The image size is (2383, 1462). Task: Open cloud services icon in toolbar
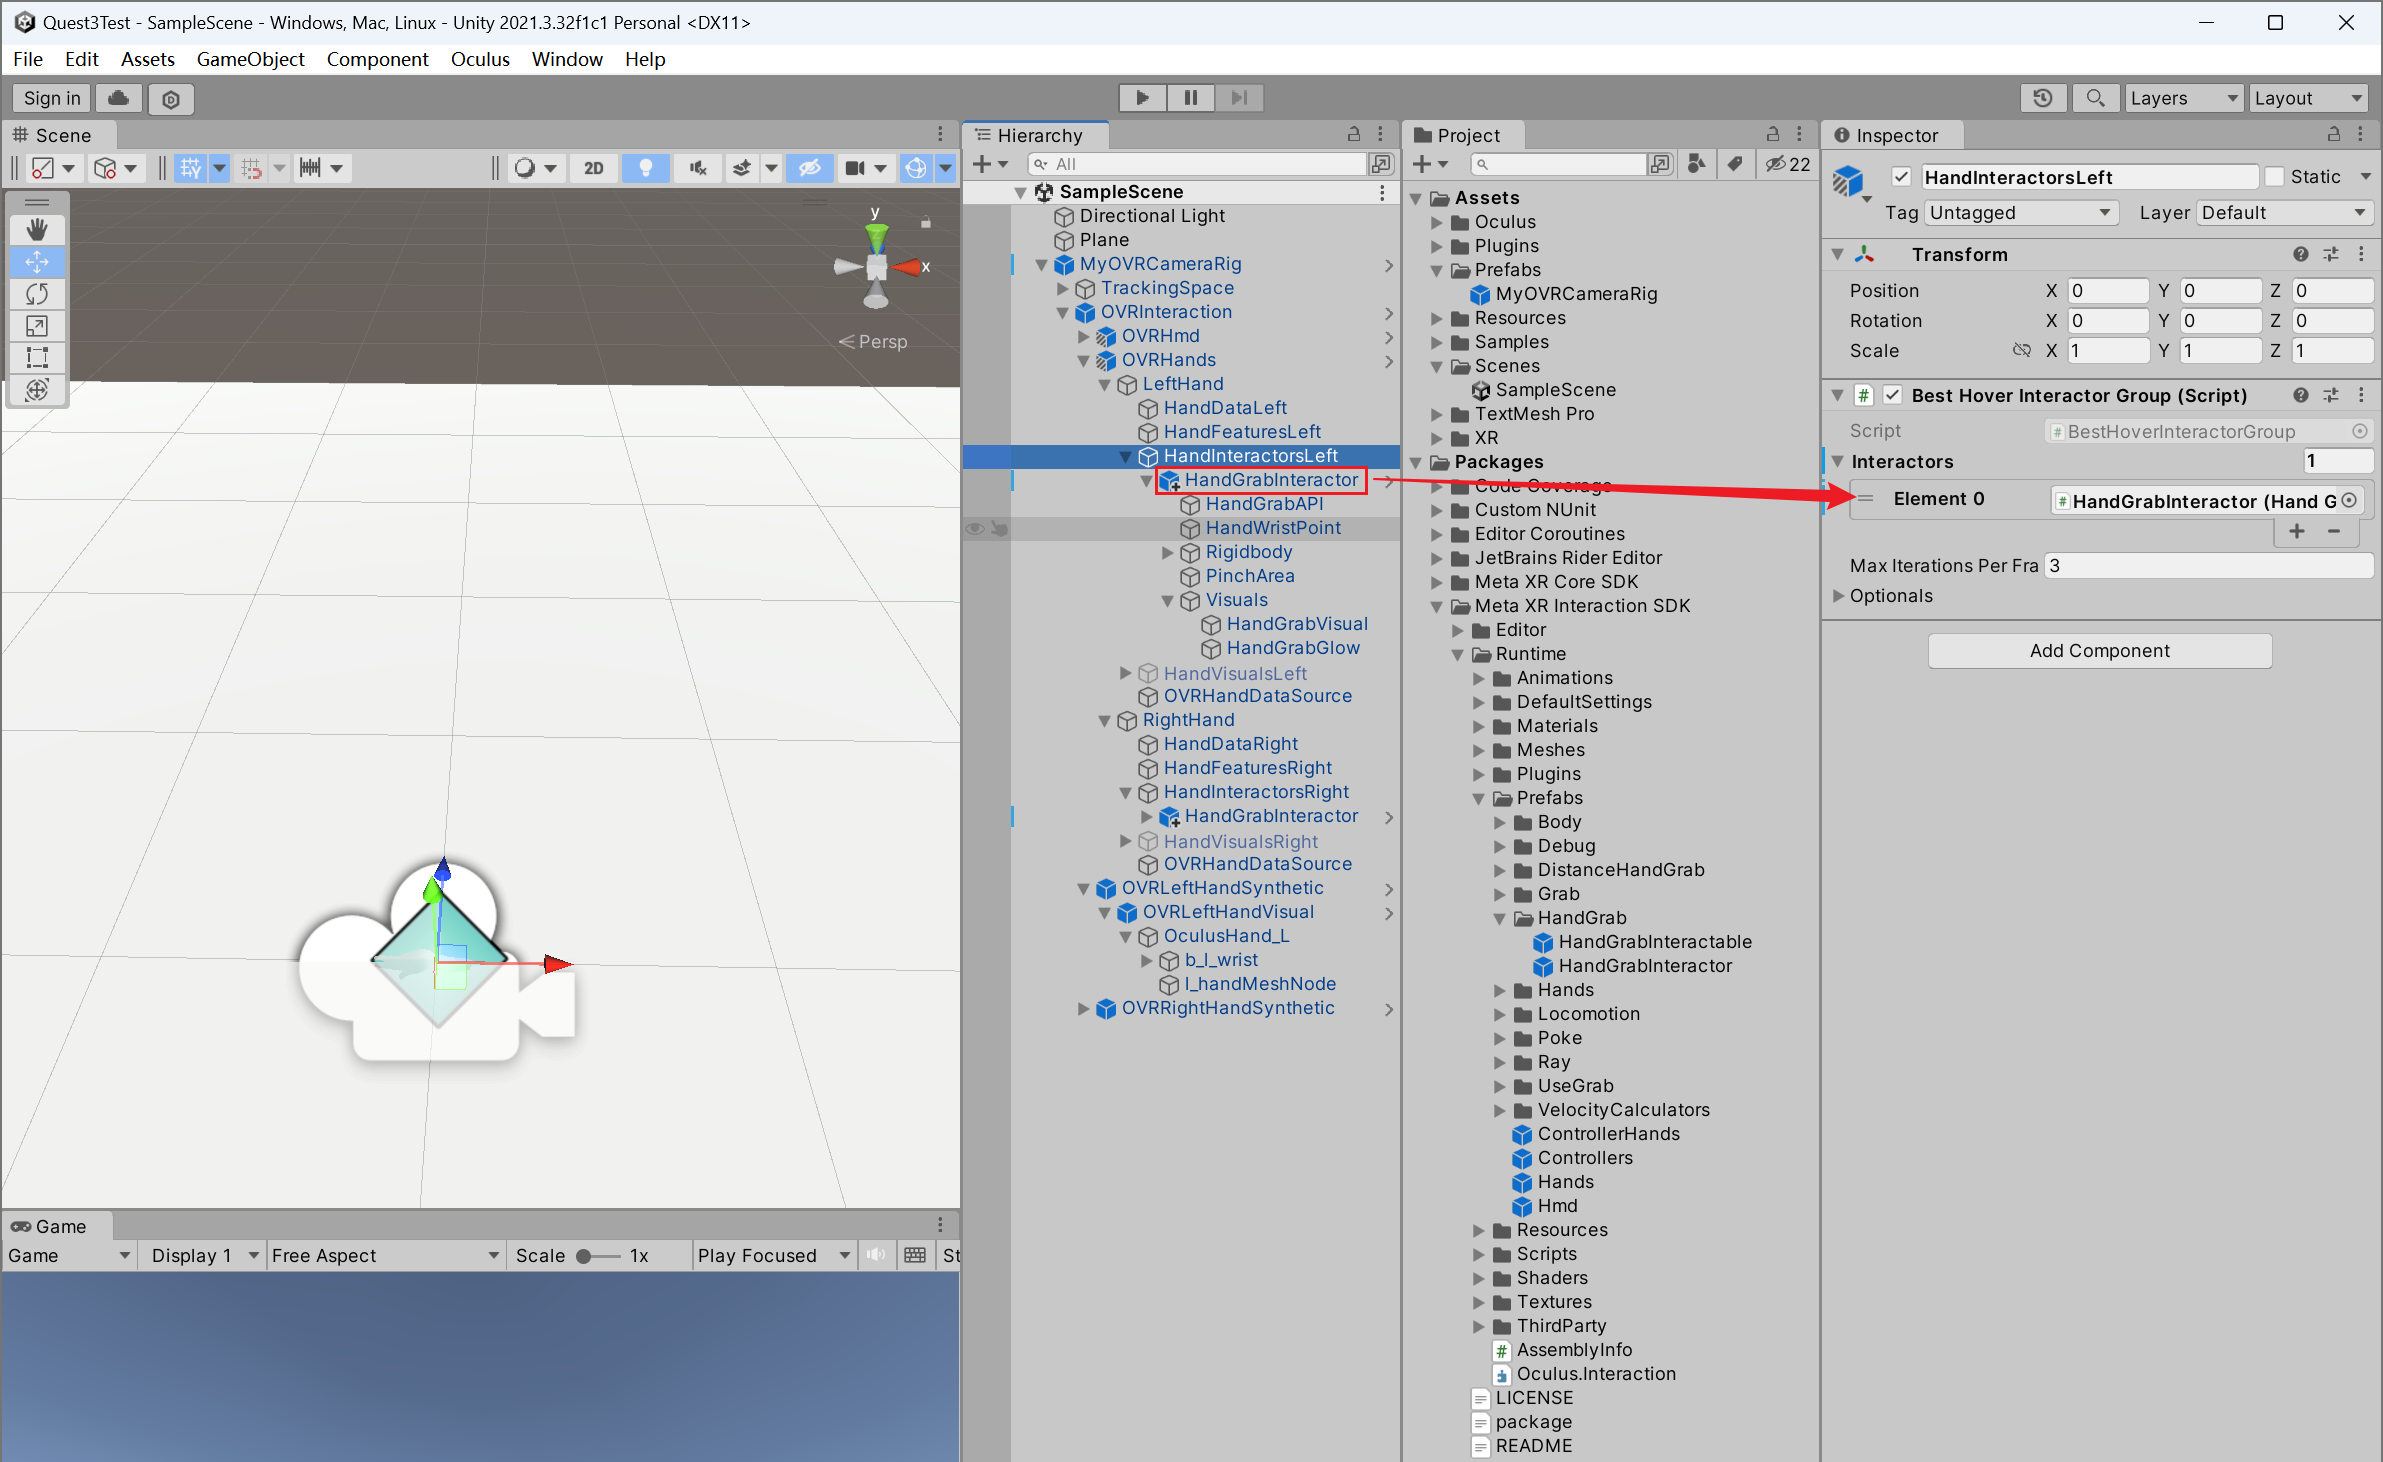coord(119,98)
